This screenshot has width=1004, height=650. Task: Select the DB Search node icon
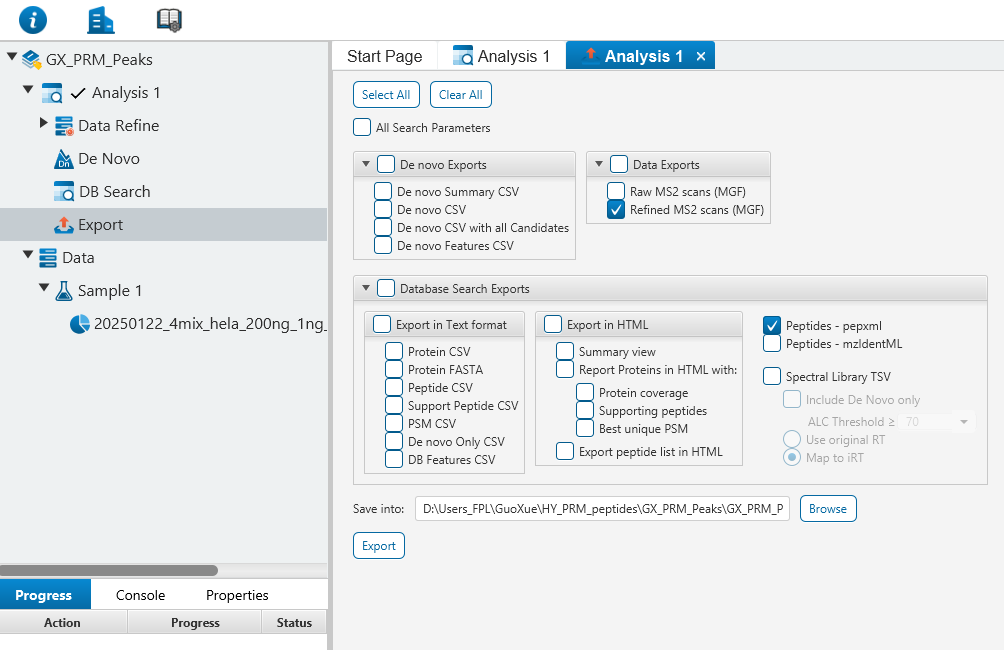[64, 192]
